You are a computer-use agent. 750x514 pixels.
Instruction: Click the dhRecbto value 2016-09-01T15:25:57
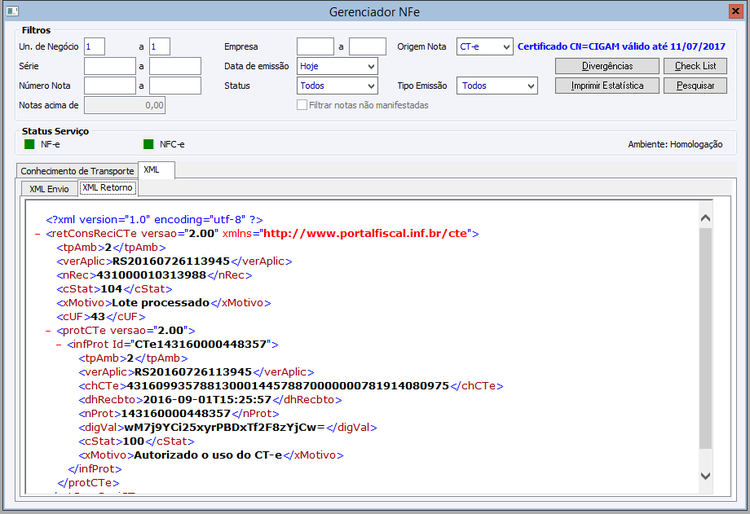point(207,400)
